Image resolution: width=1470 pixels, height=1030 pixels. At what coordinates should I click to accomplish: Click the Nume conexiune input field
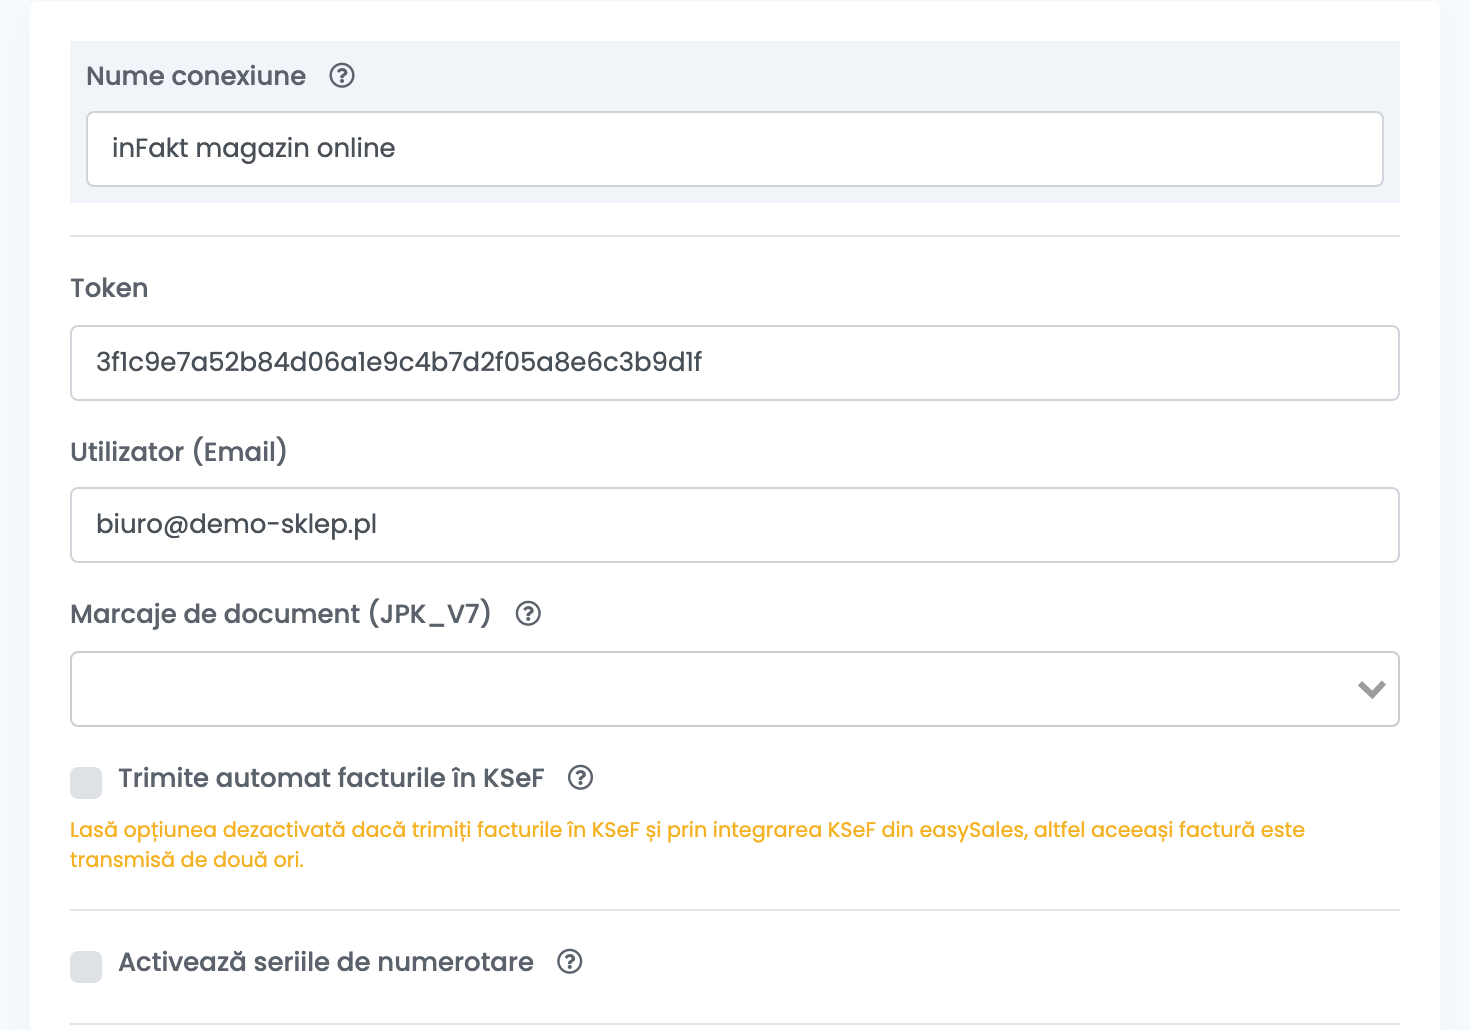pyautogui.click(x=735, y=149)
